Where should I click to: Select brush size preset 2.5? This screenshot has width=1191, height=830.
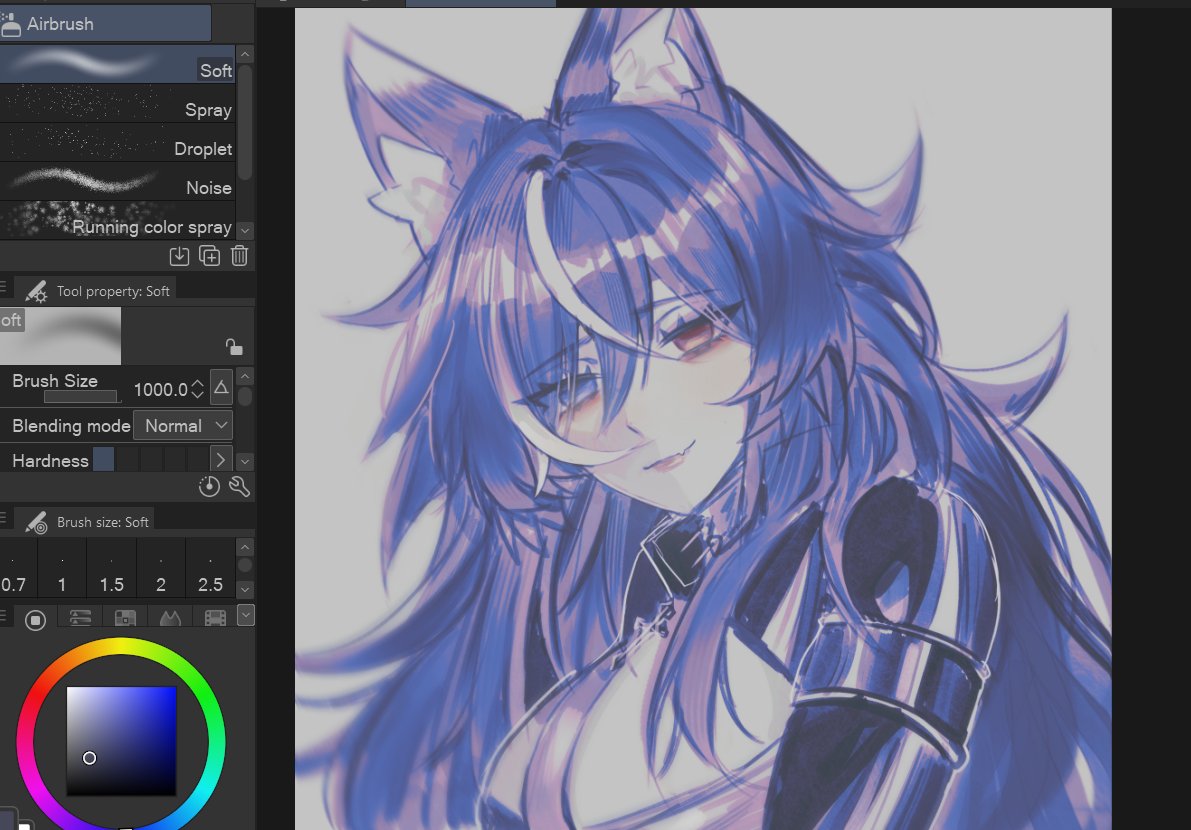(x=210, y=570)
